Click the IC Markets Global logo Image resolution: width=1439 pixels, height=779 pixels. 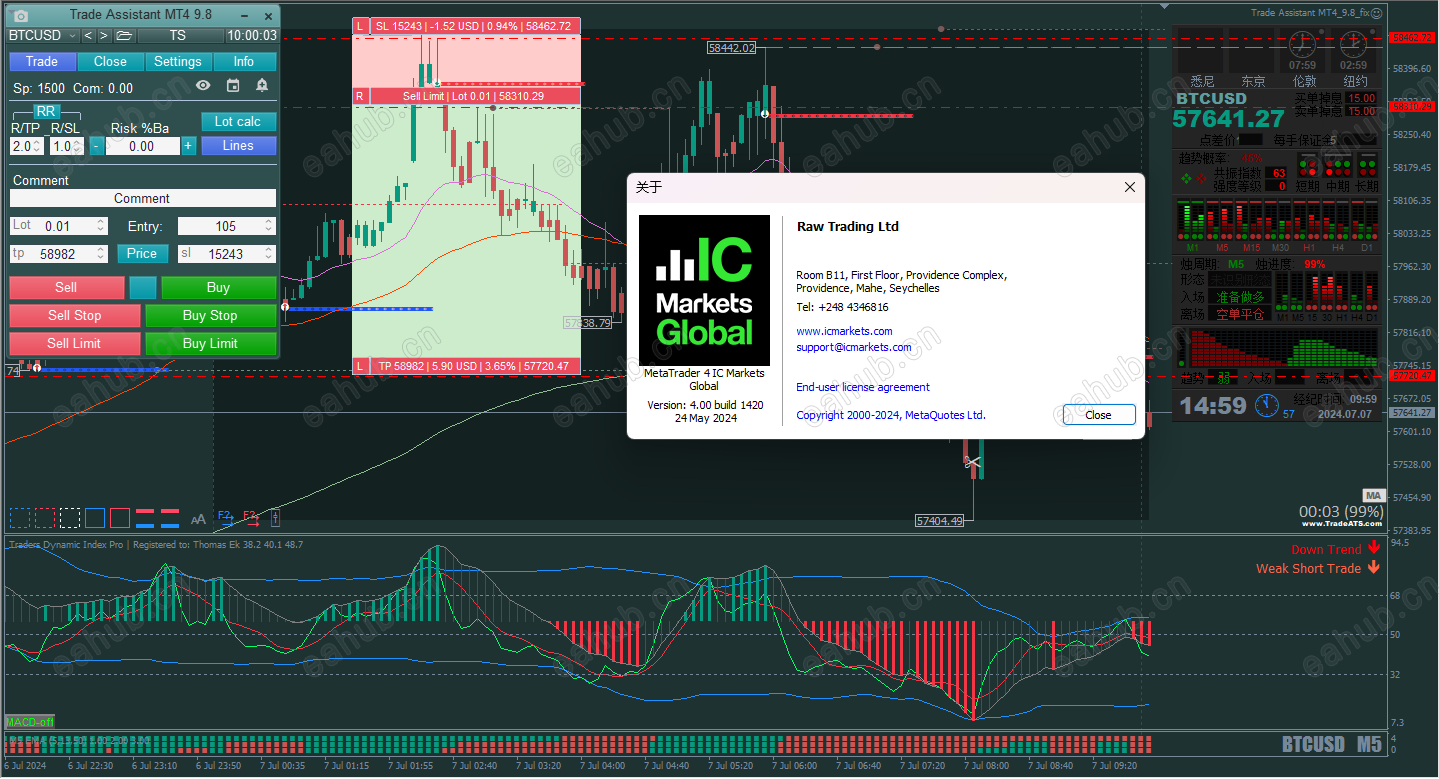pos(704,290)
